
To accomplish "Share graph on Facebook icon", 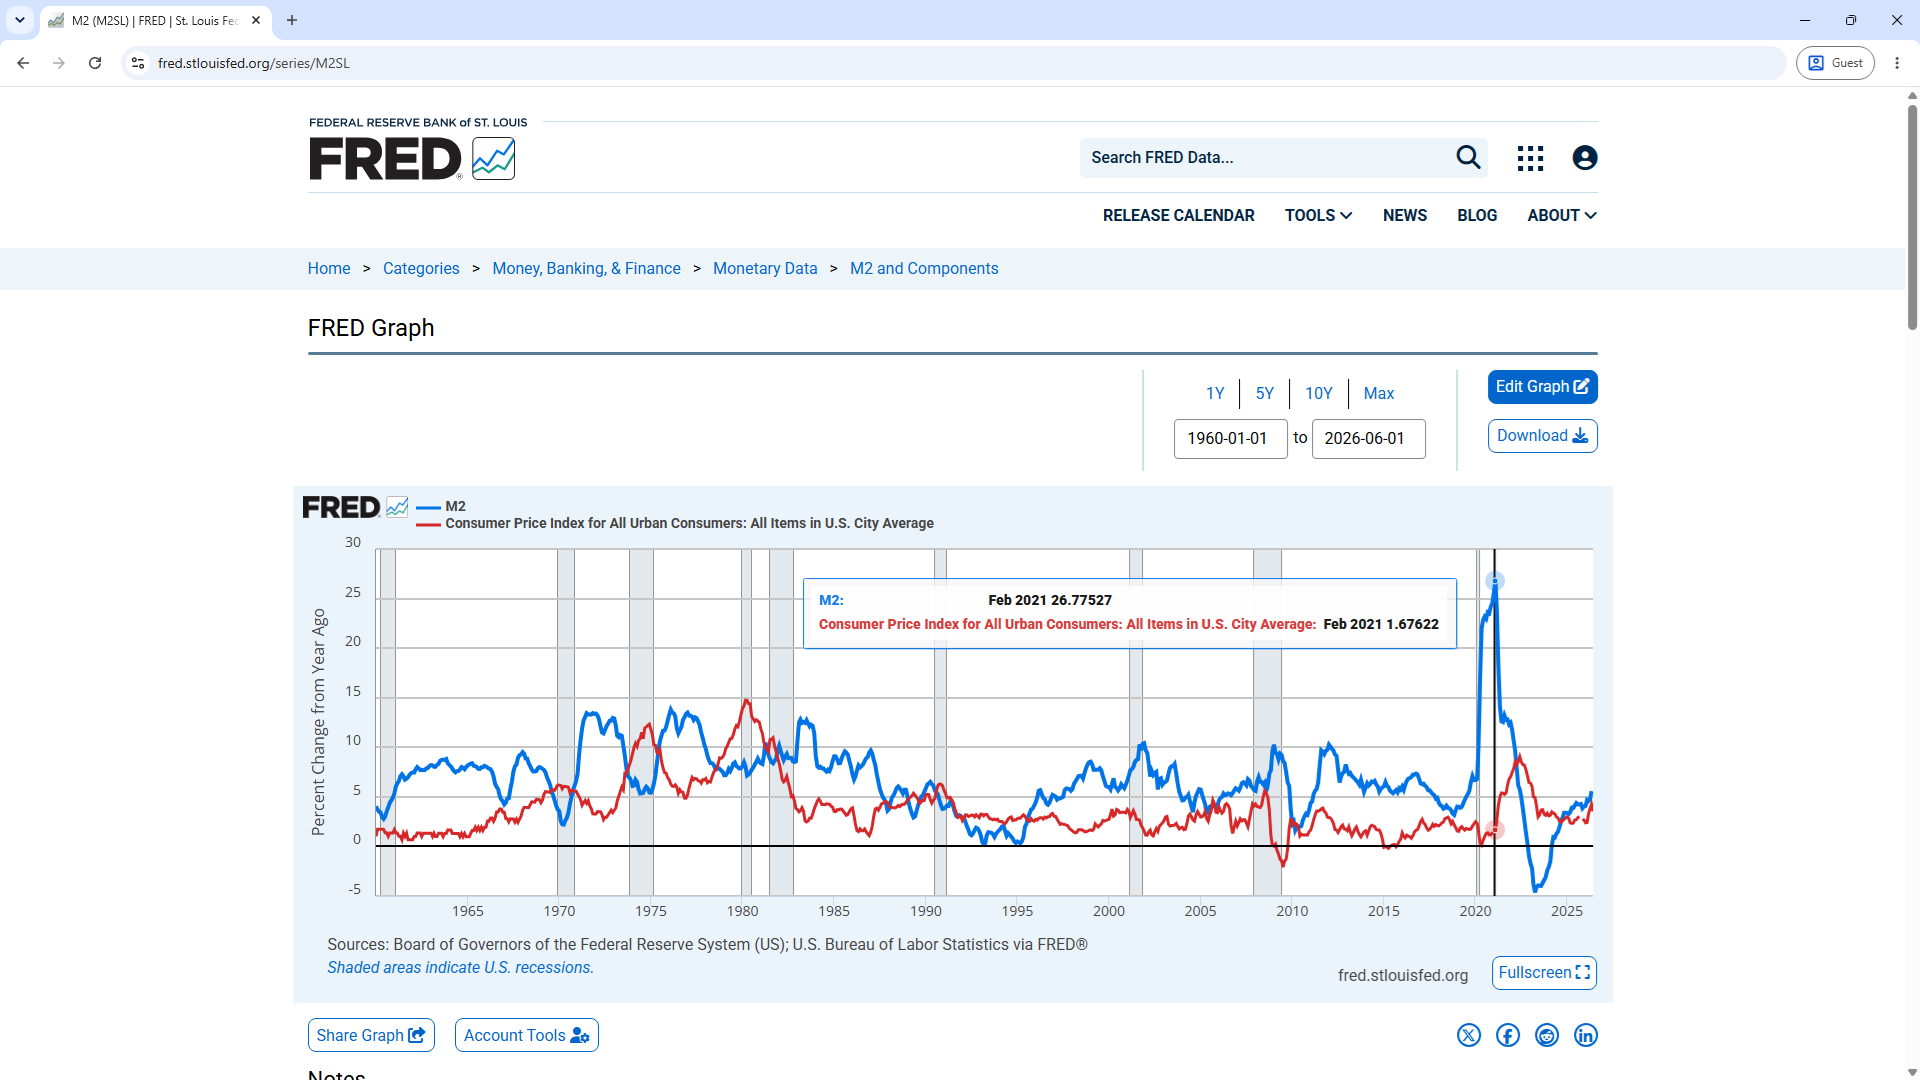I will click(x=1507, y=1035).
